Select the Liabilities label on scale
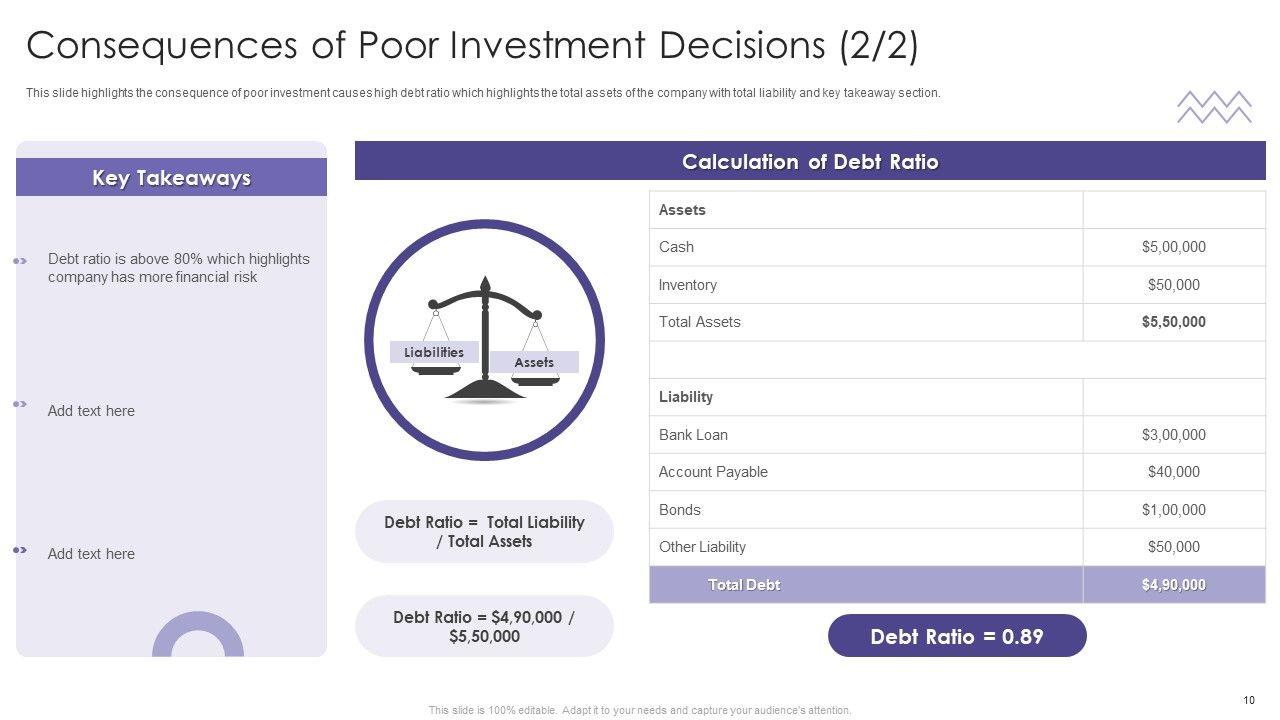 tap(434, 352)
